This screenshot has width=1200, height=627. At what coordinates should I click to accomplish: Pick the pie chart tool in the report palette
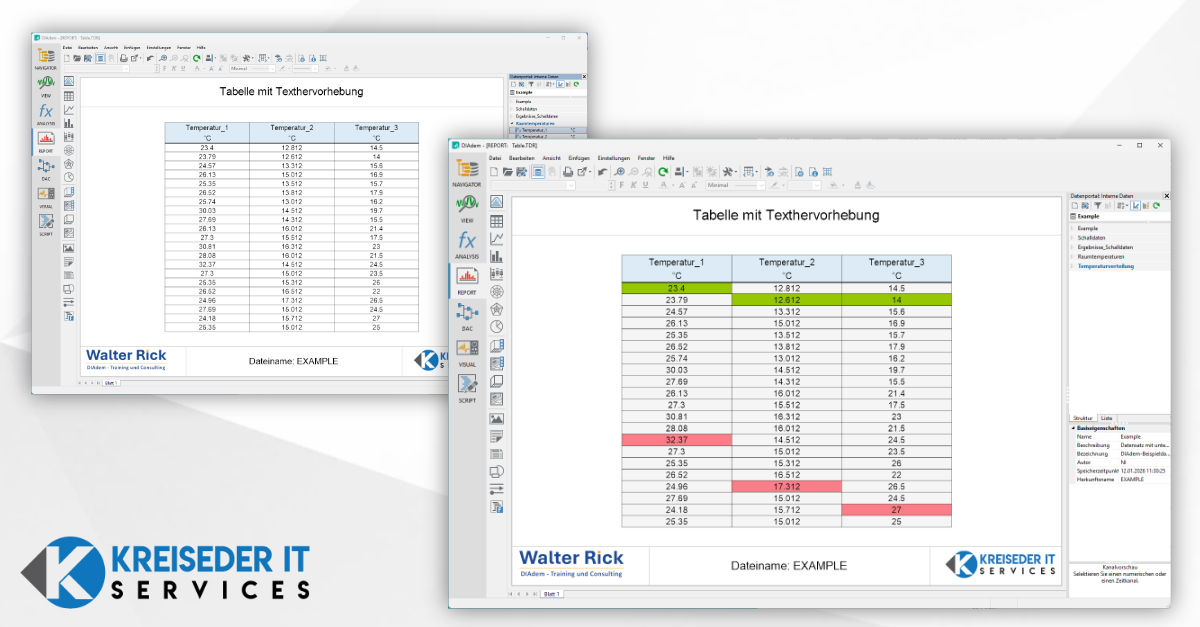click(x=497, y=327)
